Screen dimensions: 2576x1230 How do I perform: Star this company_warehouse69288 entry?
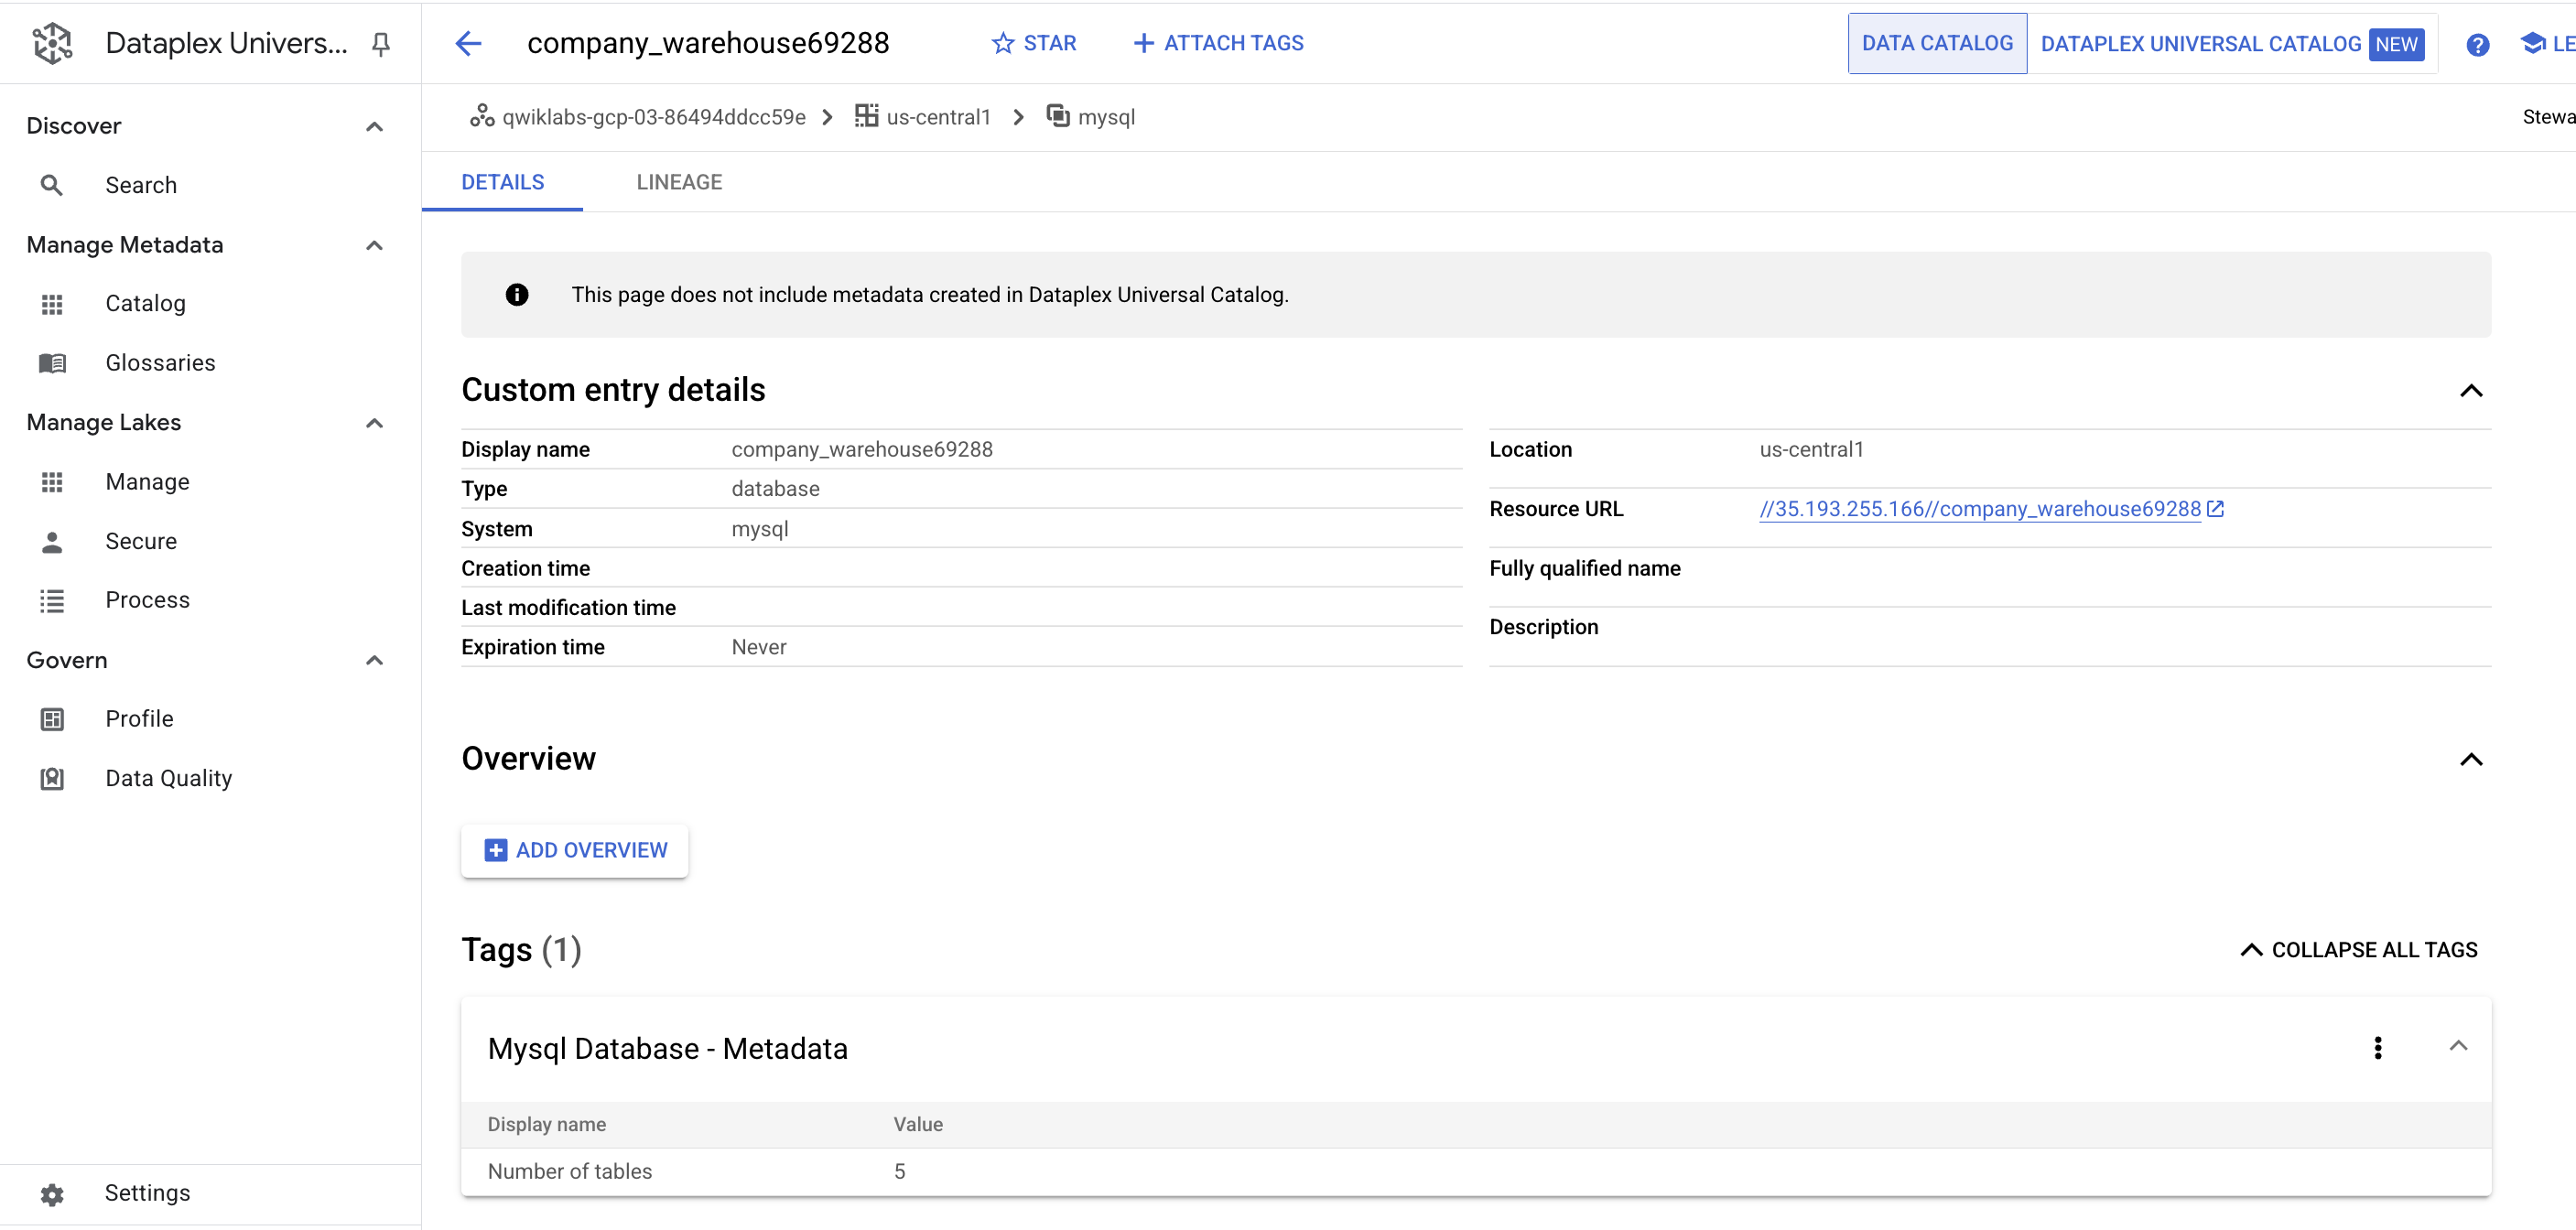point(1034,43)
